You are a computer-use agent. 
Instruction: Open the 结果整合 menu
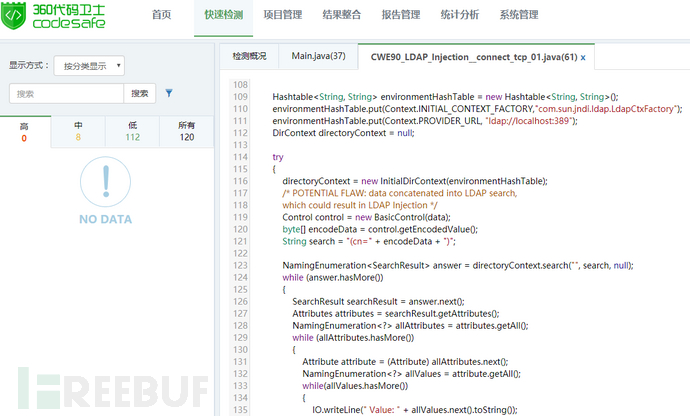341,15
